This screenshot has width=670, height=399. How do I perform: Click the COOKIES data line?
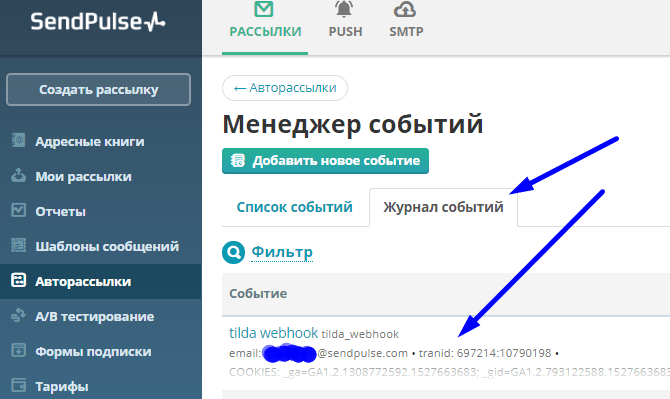(450, 372)
